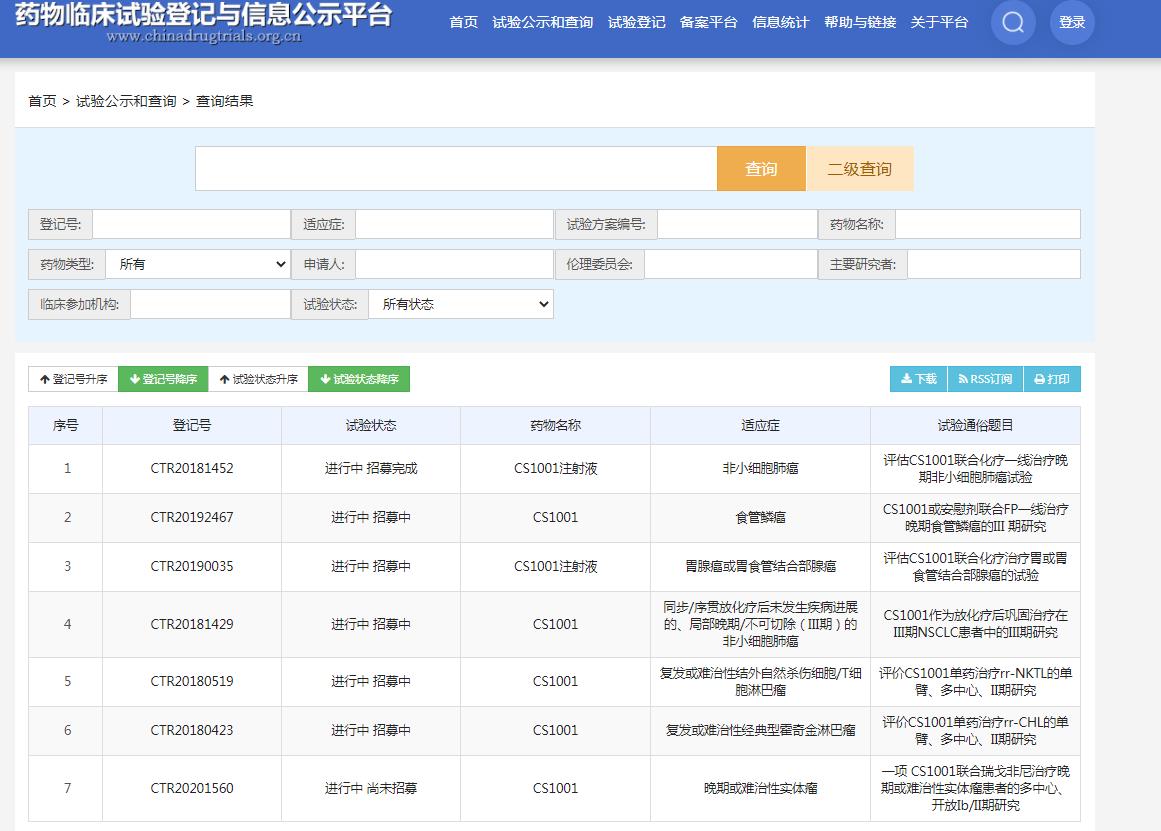Click title 评价CS1001单药治疗rr-CHL
The width and height of the screenshot is (1161, 831).
coord(975,730)
